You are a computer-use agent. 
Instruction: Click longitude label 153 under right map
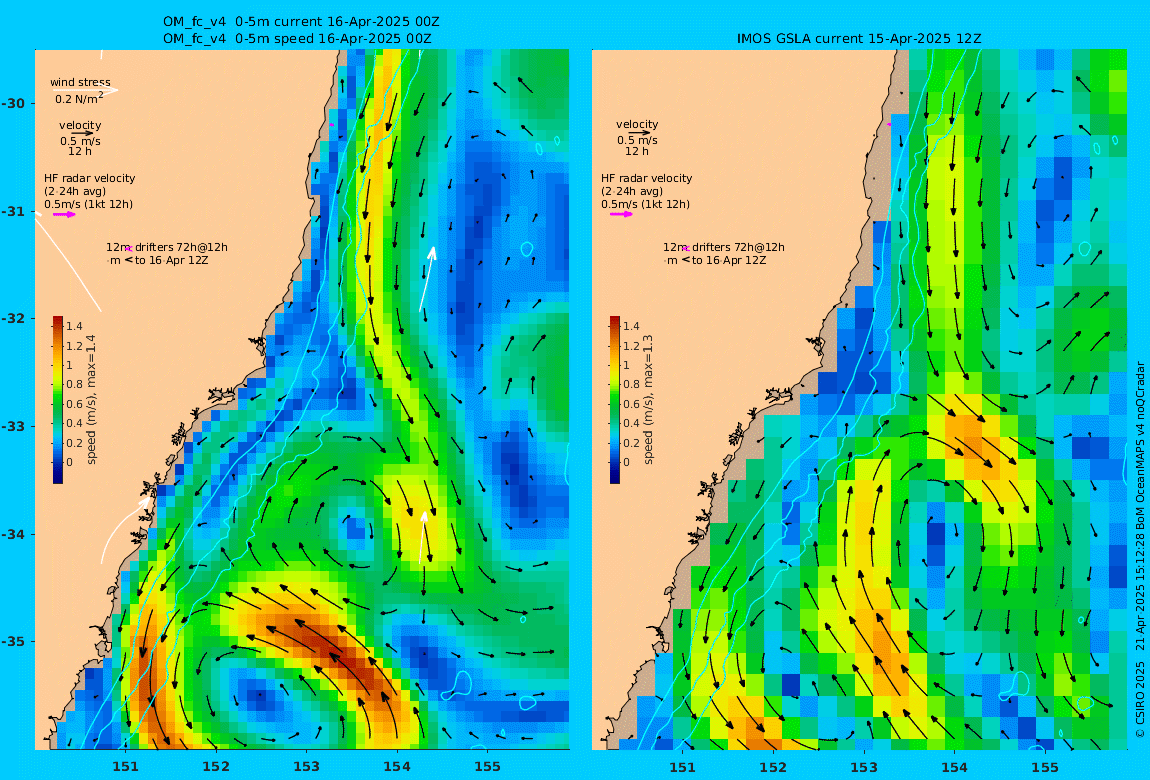pos(864,767)
